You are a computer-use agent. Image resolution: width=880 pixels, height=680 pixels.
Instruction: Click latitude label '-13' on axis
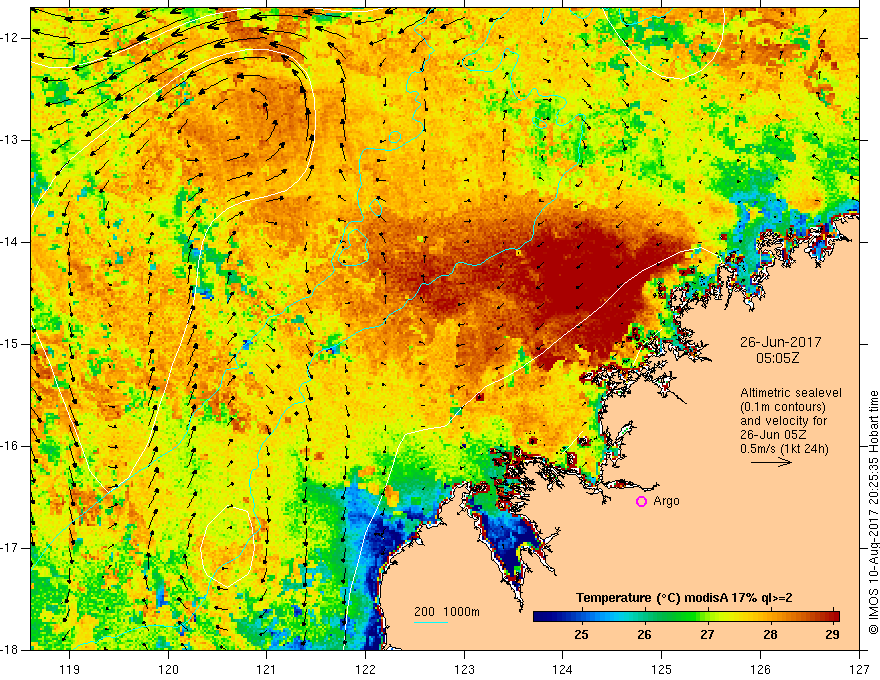(x=11, y=140)
